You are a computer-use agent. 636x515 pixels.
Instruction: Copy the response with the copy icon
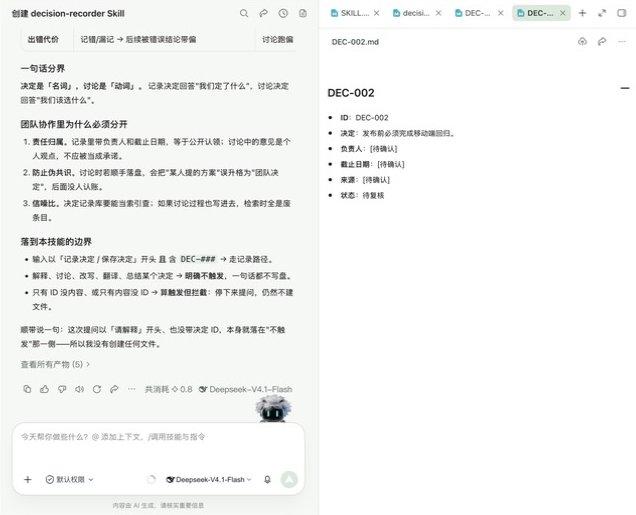tap(27, 389)
